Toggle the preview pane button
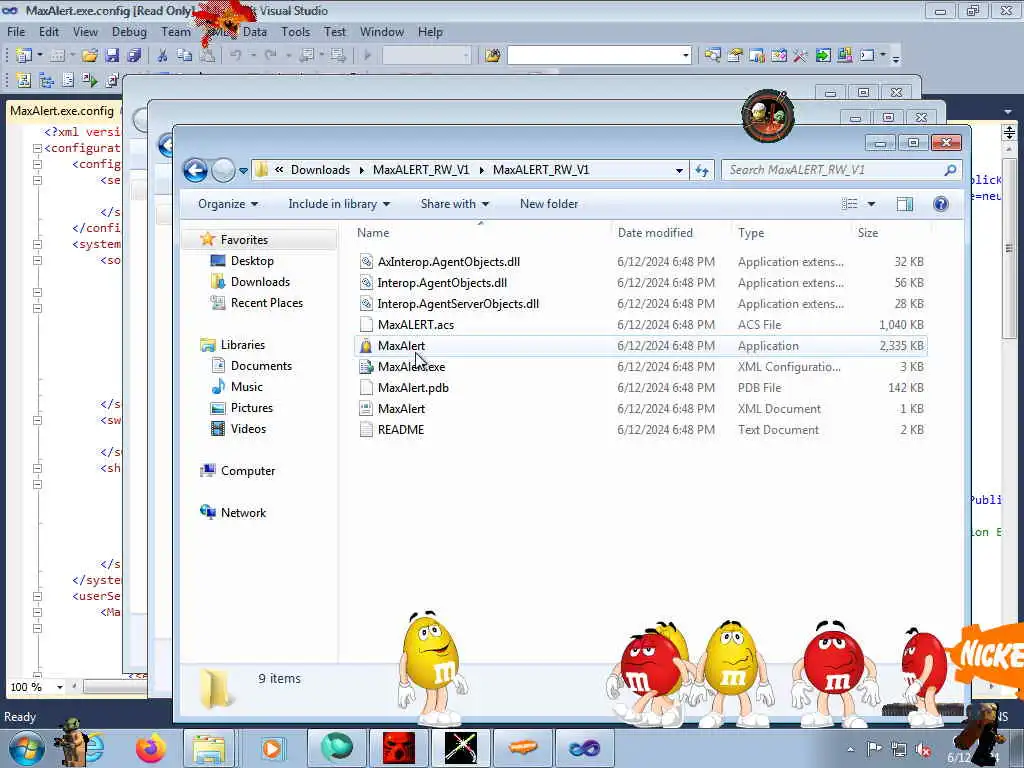Viewport: 1024px width, 768px height. pyautogui.click(x=904, y=204)
